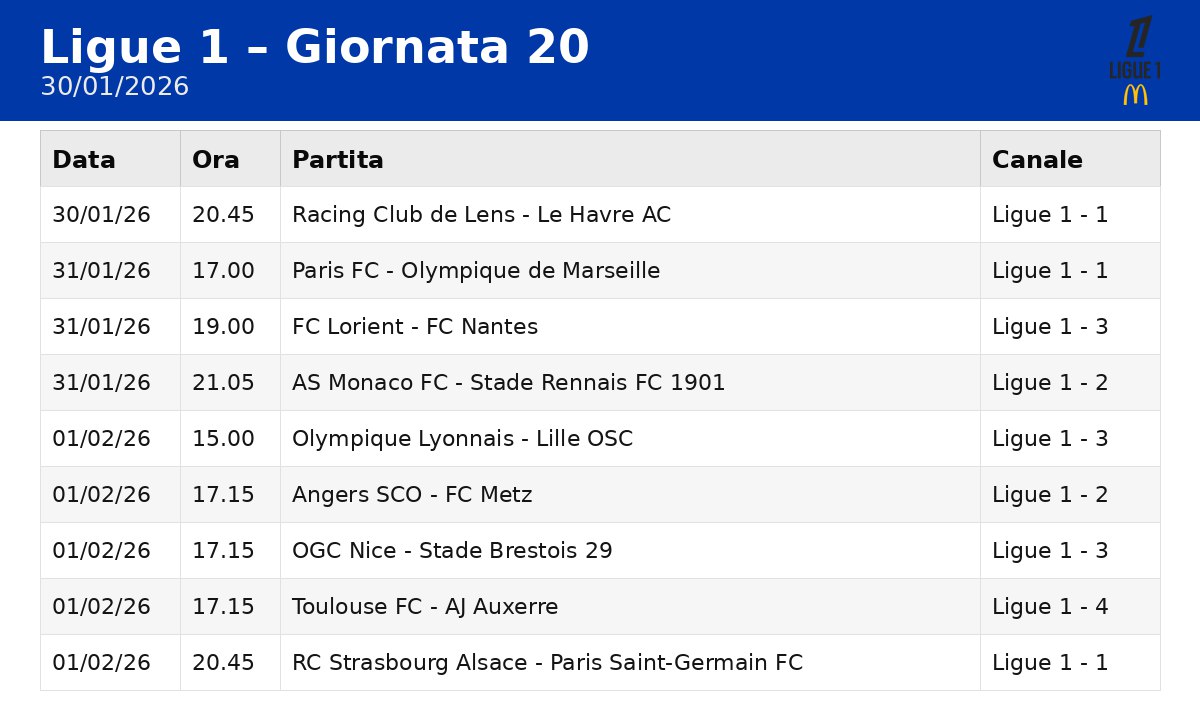Open RC Strasbourg Alsace - Paris Saint-Germain match
This screenshot has width=1200, height=720.
pyautogui.click(x=600, y=663)
